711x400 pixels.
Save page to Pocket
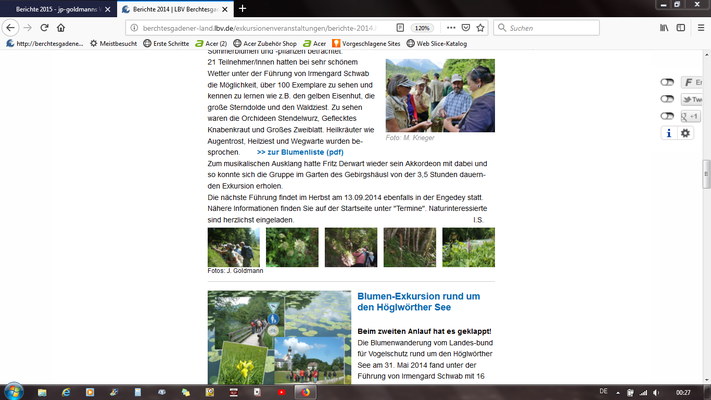coord(466,28)
